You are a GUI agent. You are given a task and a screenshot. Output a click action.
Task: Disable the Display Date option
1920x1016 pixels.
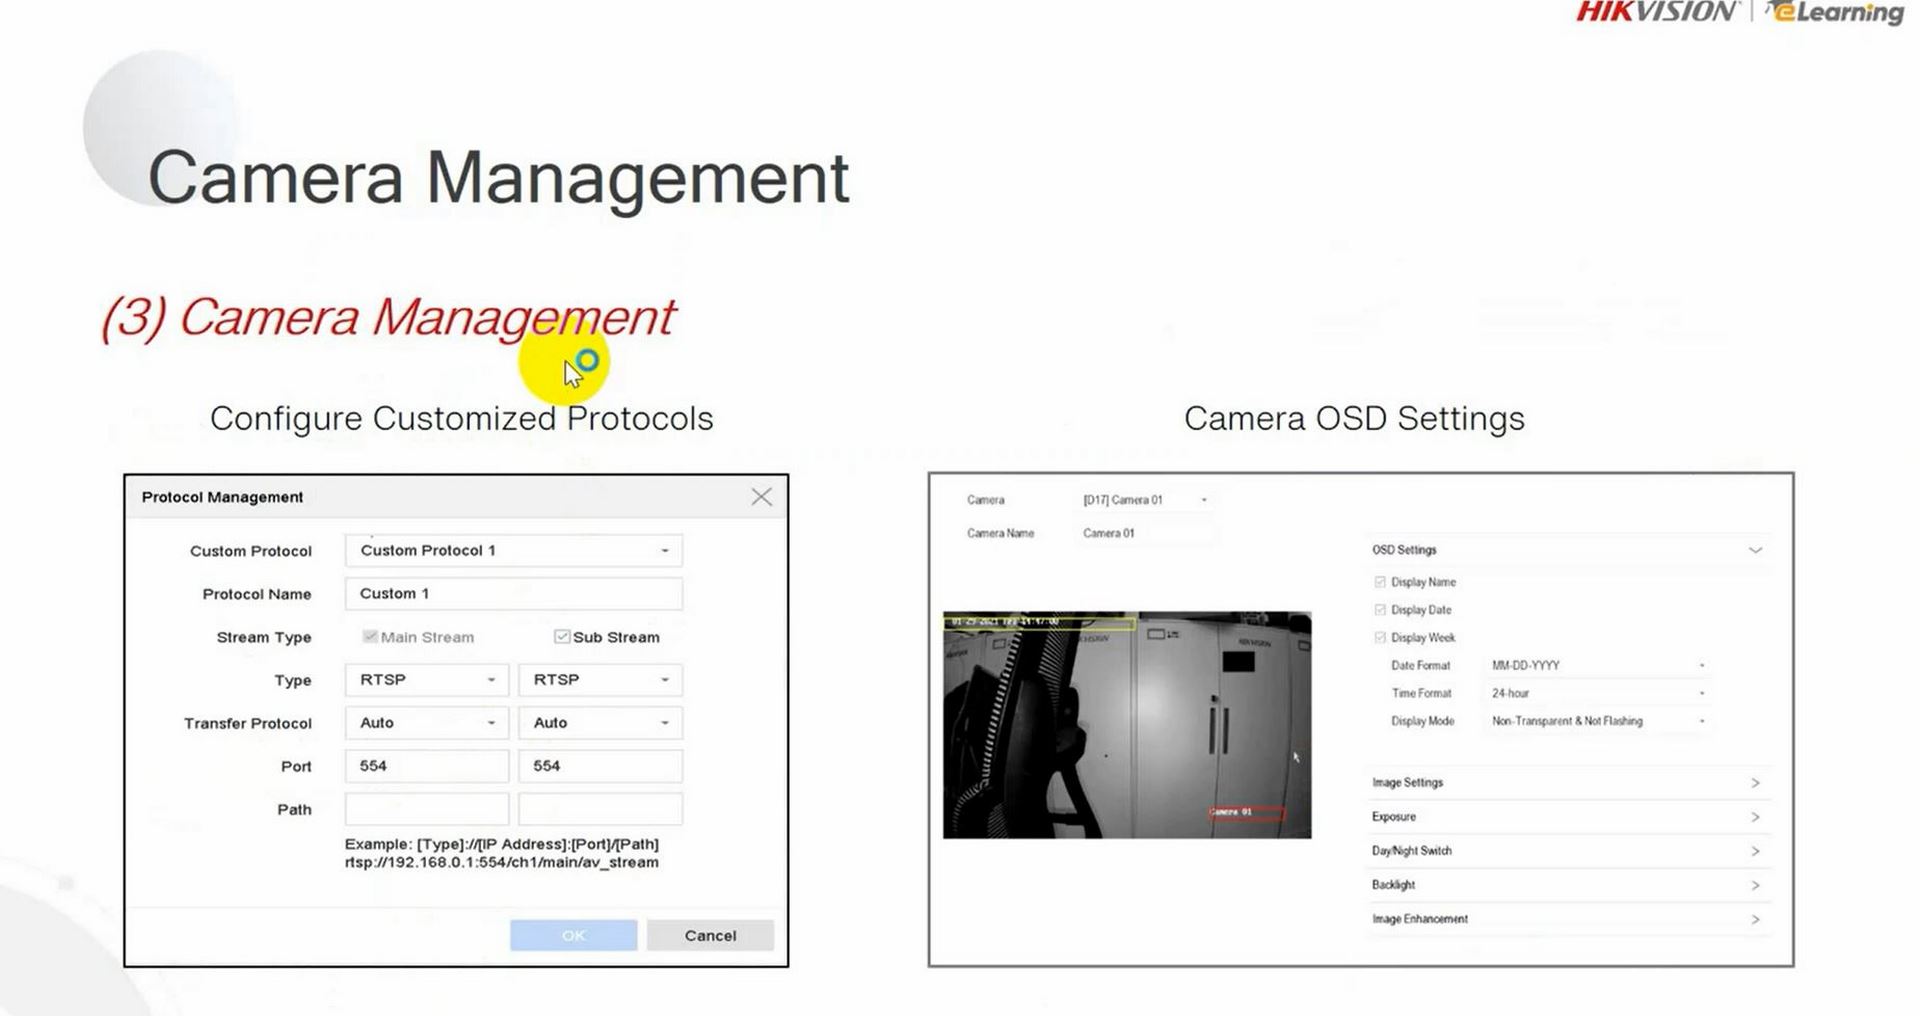tap(1380, 609)
